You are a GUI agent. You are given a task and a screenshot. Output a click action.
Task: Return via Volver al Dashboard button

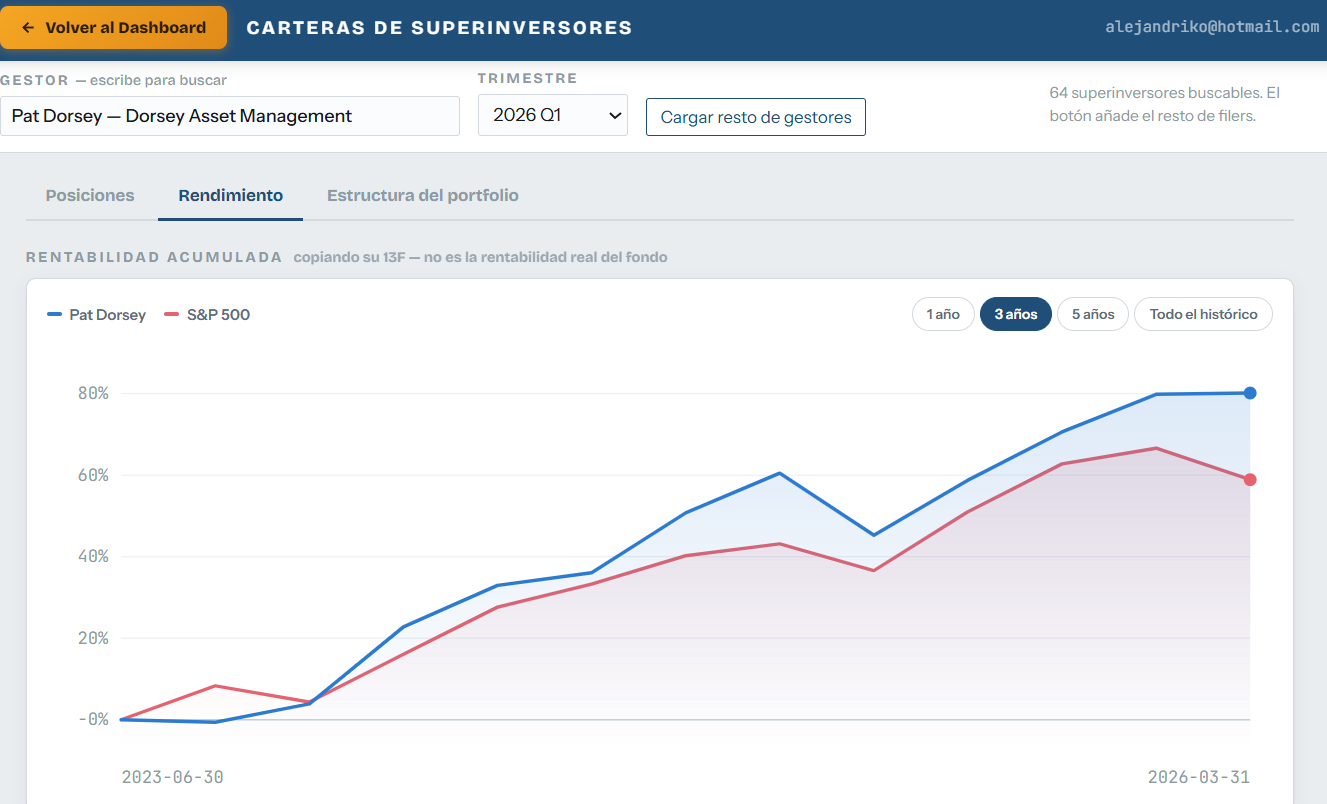click(114, 28)
